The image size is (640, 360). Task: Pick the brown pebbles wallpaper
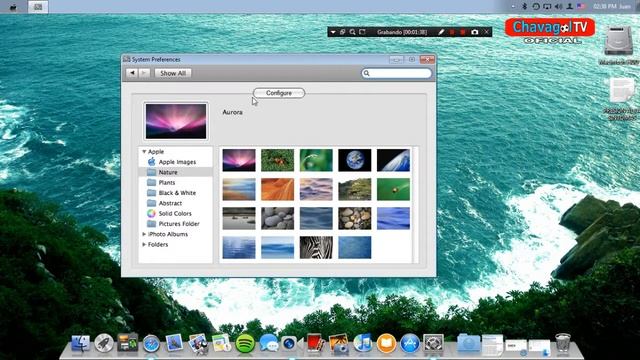(355, 218)
